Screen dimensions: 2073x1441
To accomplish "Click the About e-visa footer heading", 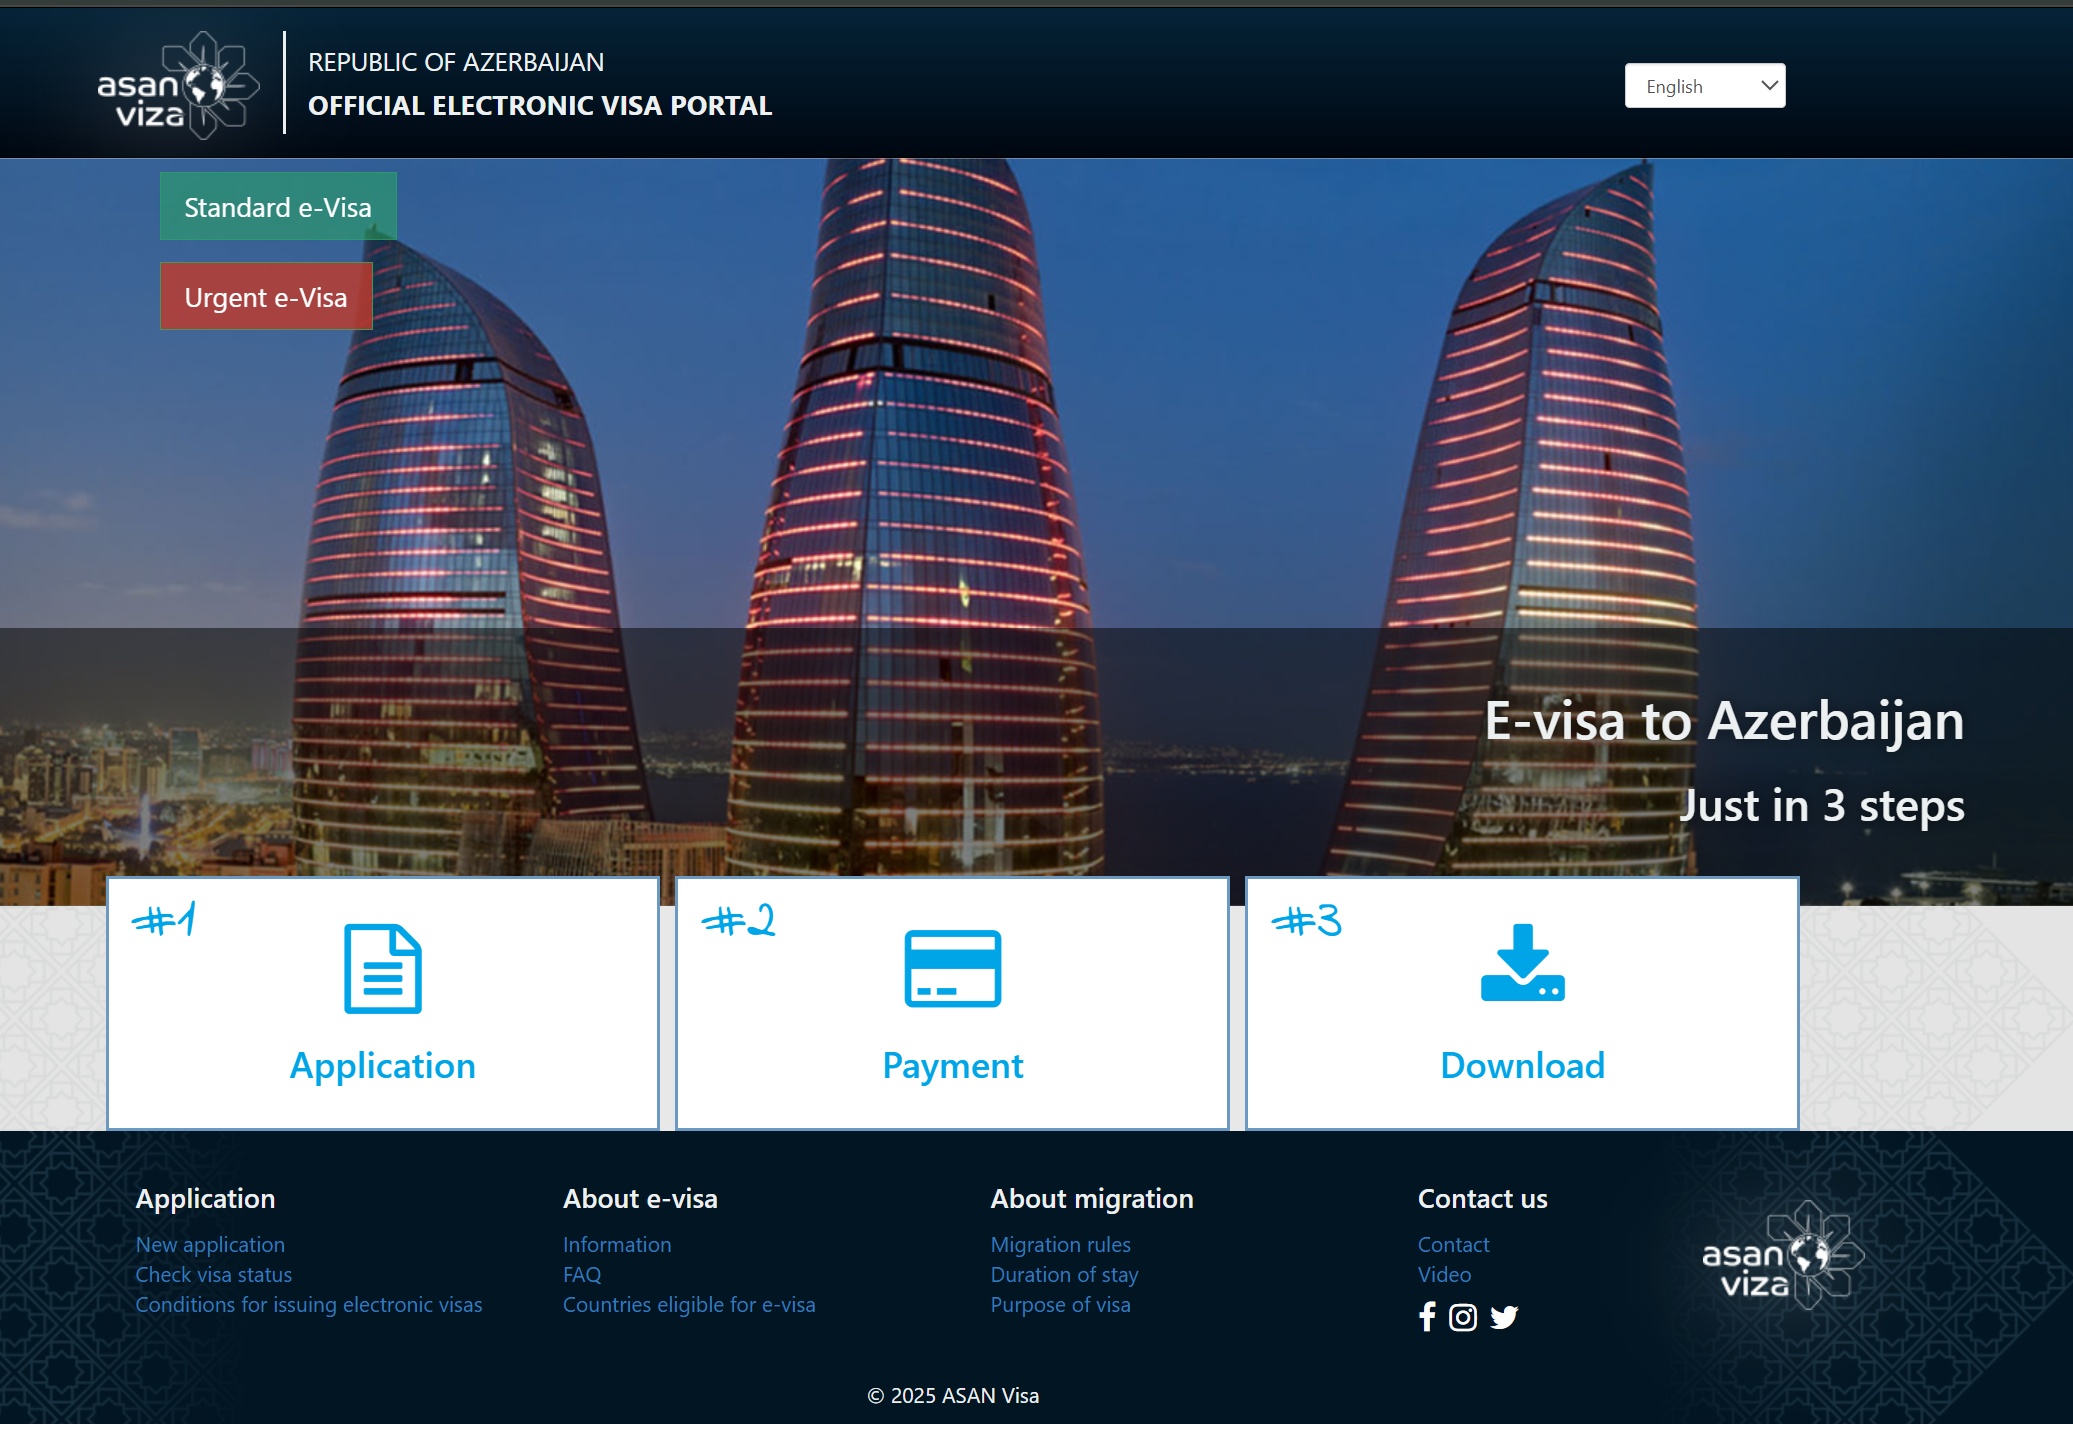I will pos(640,1199).
